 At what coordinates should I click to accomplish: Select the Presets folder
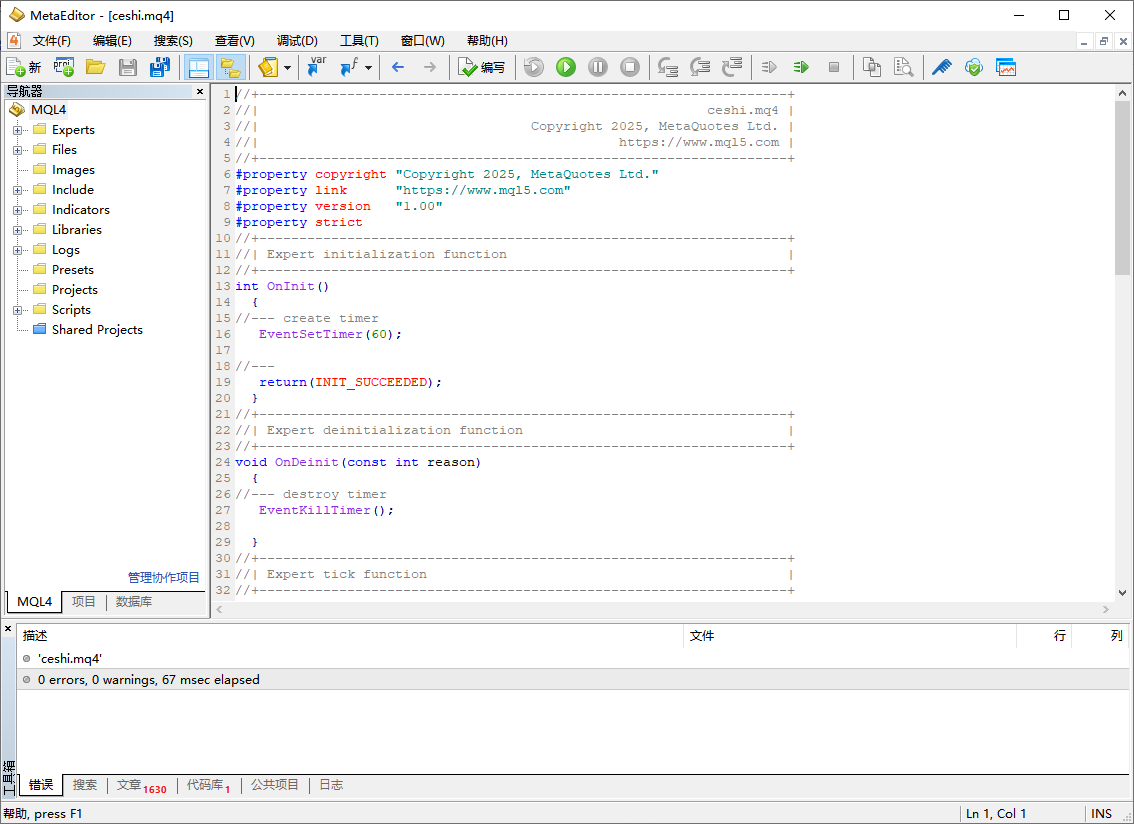tap(72, 270)
